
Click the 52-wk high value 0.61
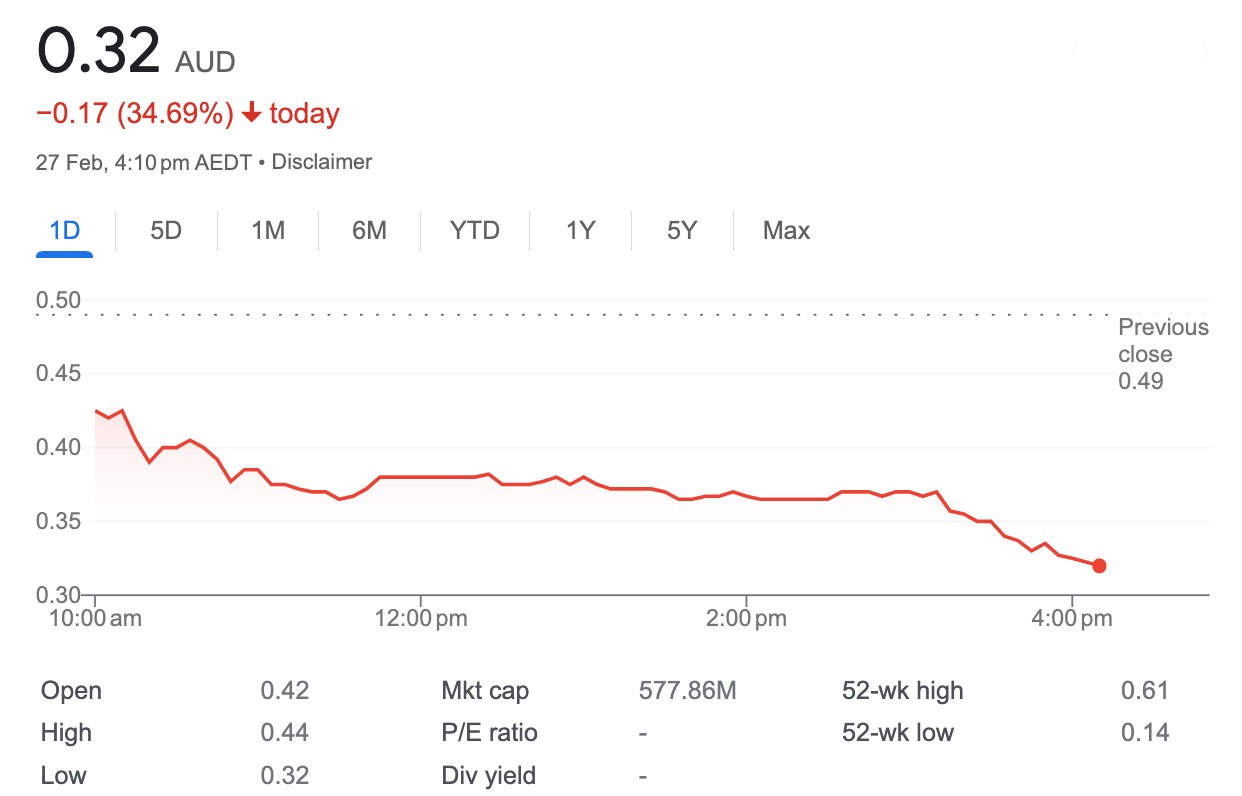1145,690
